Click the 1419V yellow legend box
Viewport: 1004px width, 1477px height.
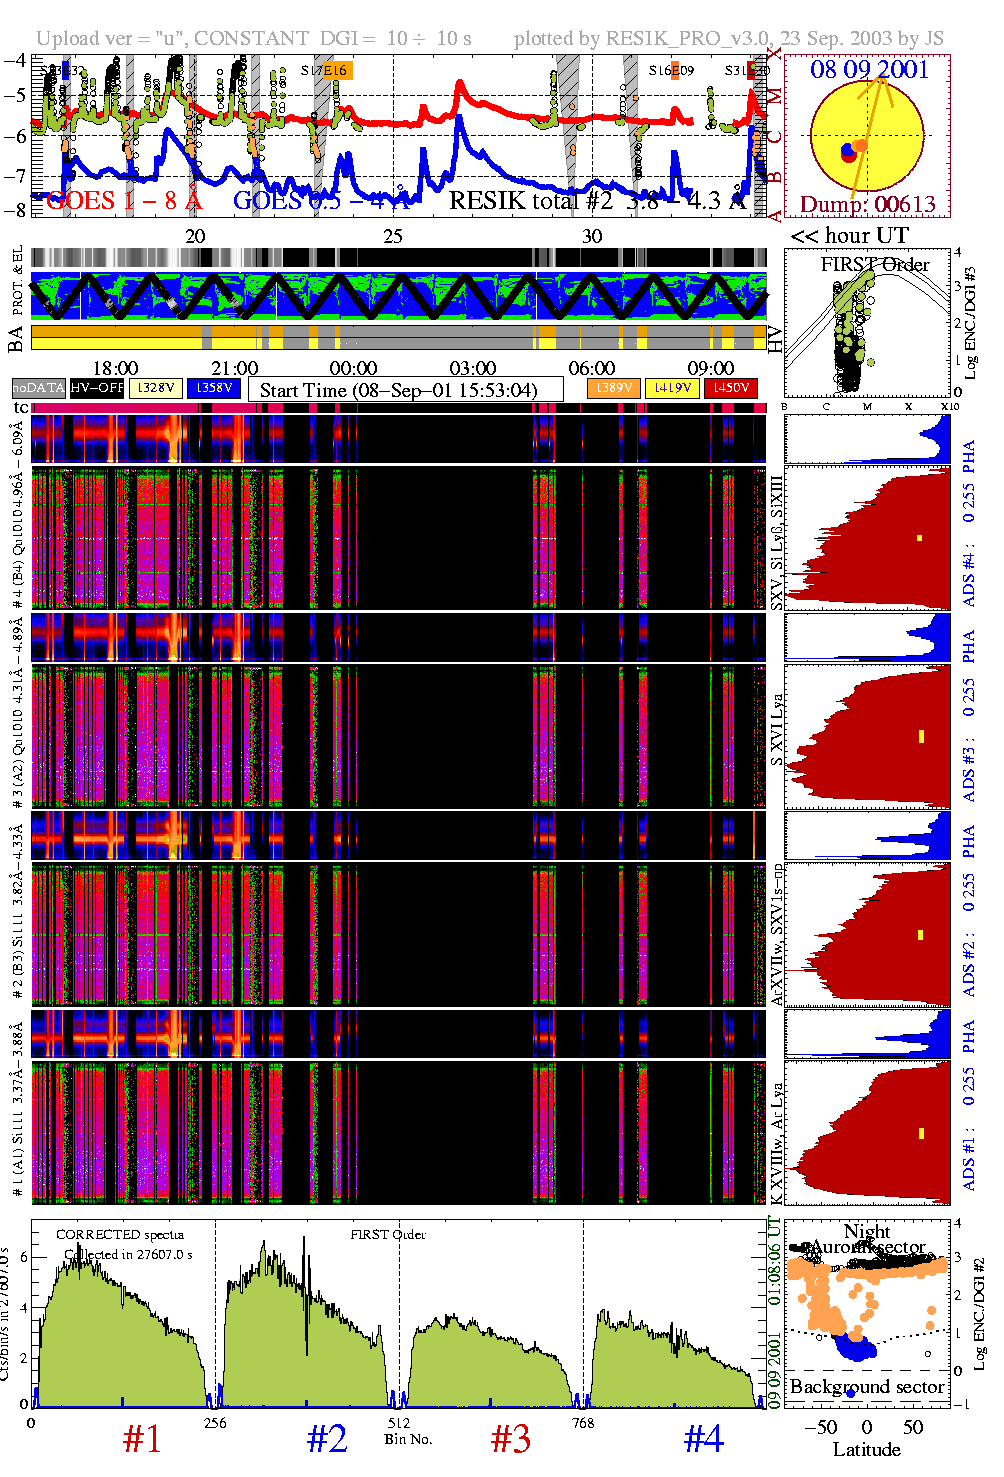click(x=672, y=388)
